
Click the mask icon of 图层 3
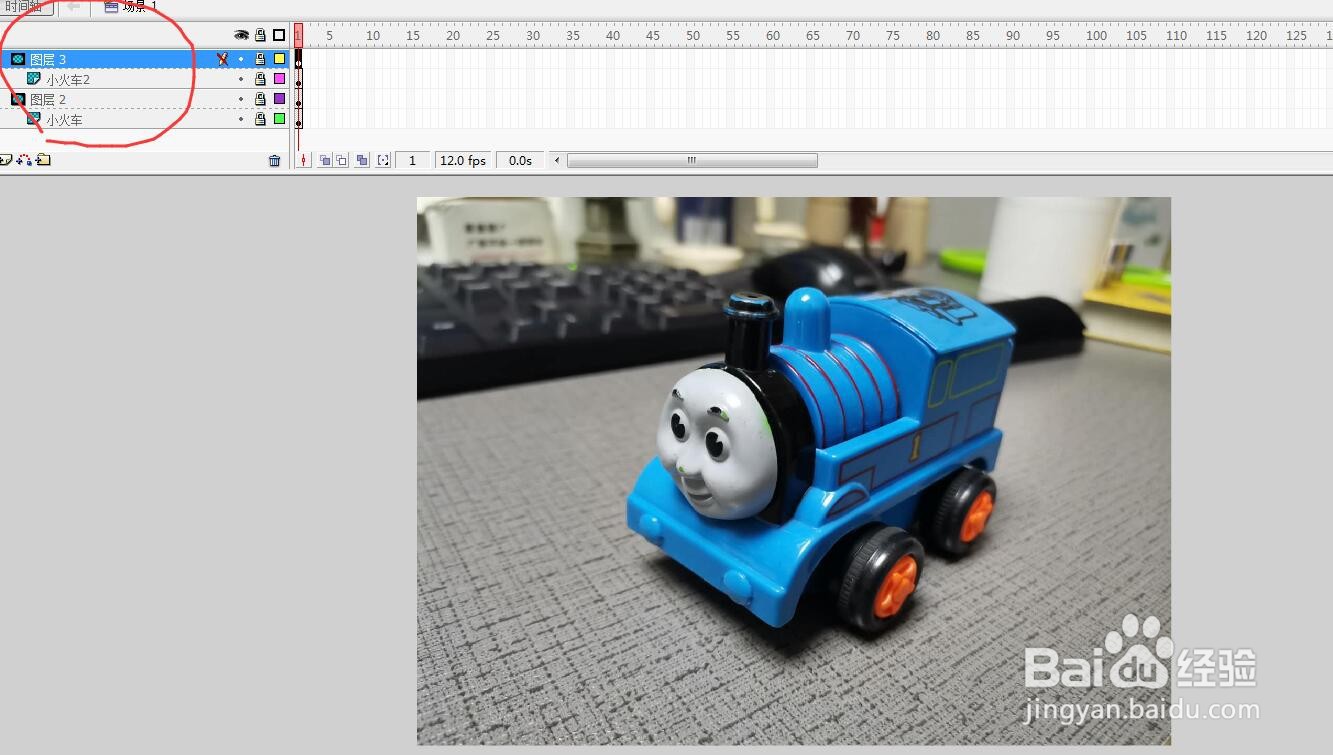pos(18,59)
